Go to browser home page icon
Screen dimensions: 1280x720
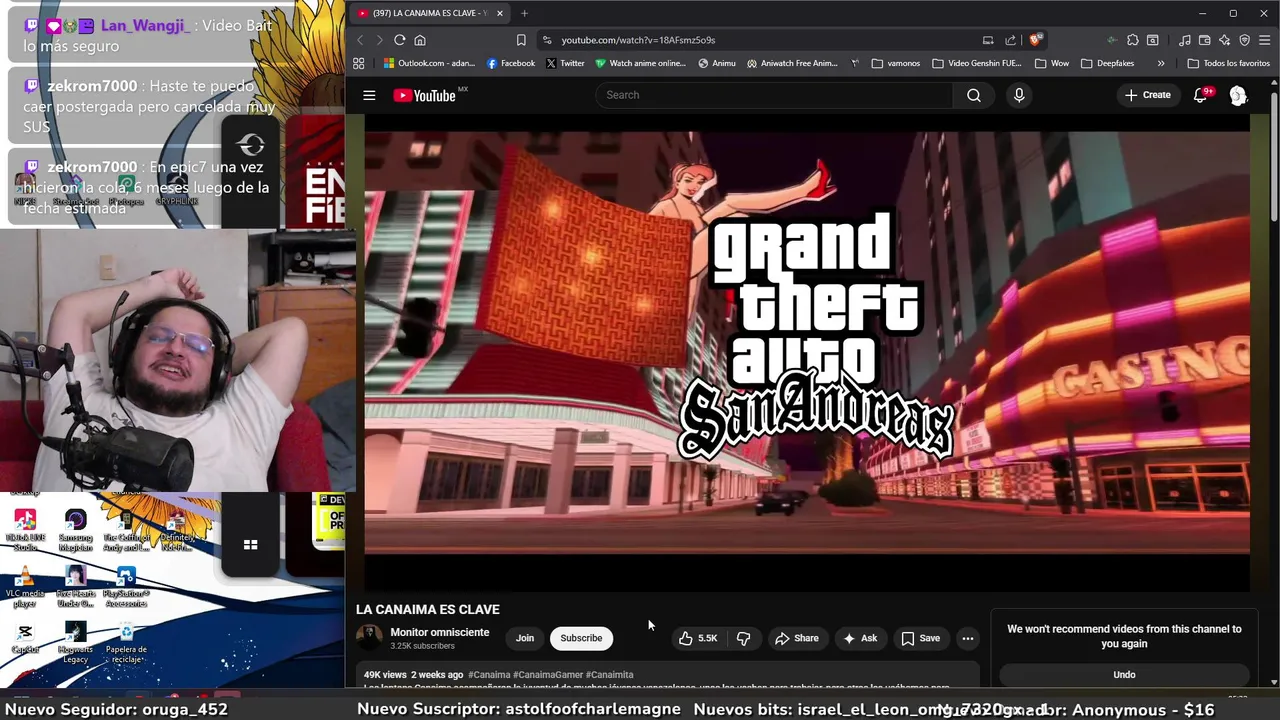[x=420, y=40]
